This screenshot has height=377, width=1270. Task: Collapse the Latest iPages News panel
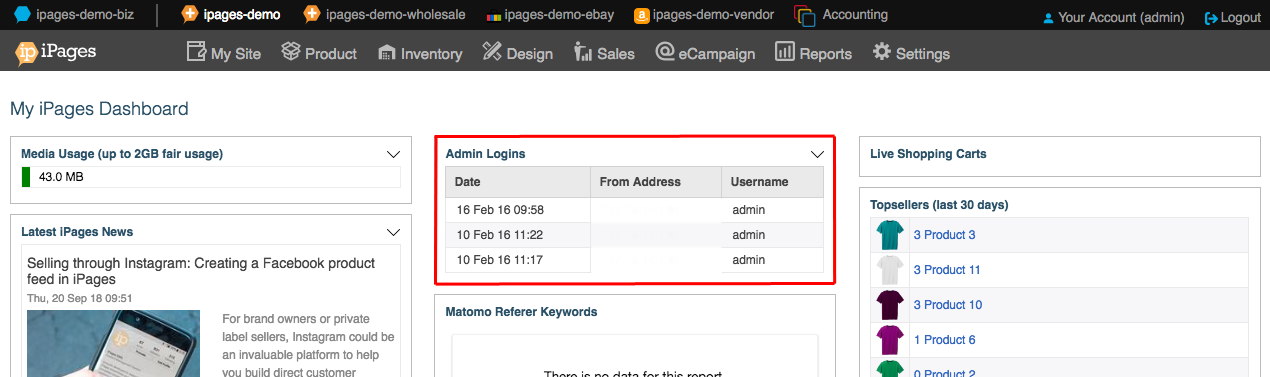[x=393, y=232]
